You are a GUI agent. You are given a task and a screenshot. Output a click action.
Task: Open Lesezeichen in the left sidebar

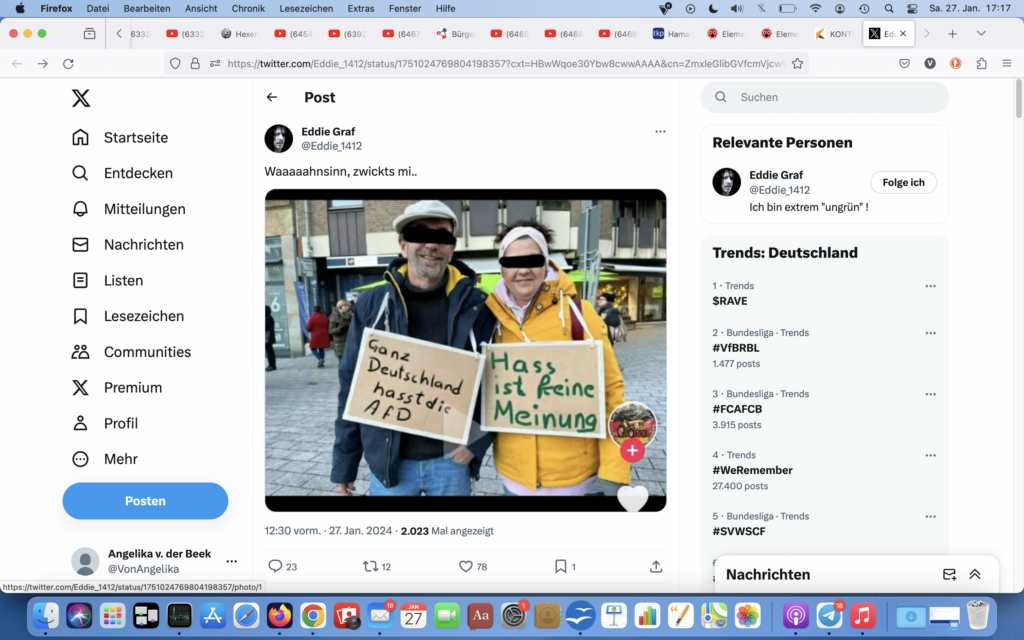(143, 316)
